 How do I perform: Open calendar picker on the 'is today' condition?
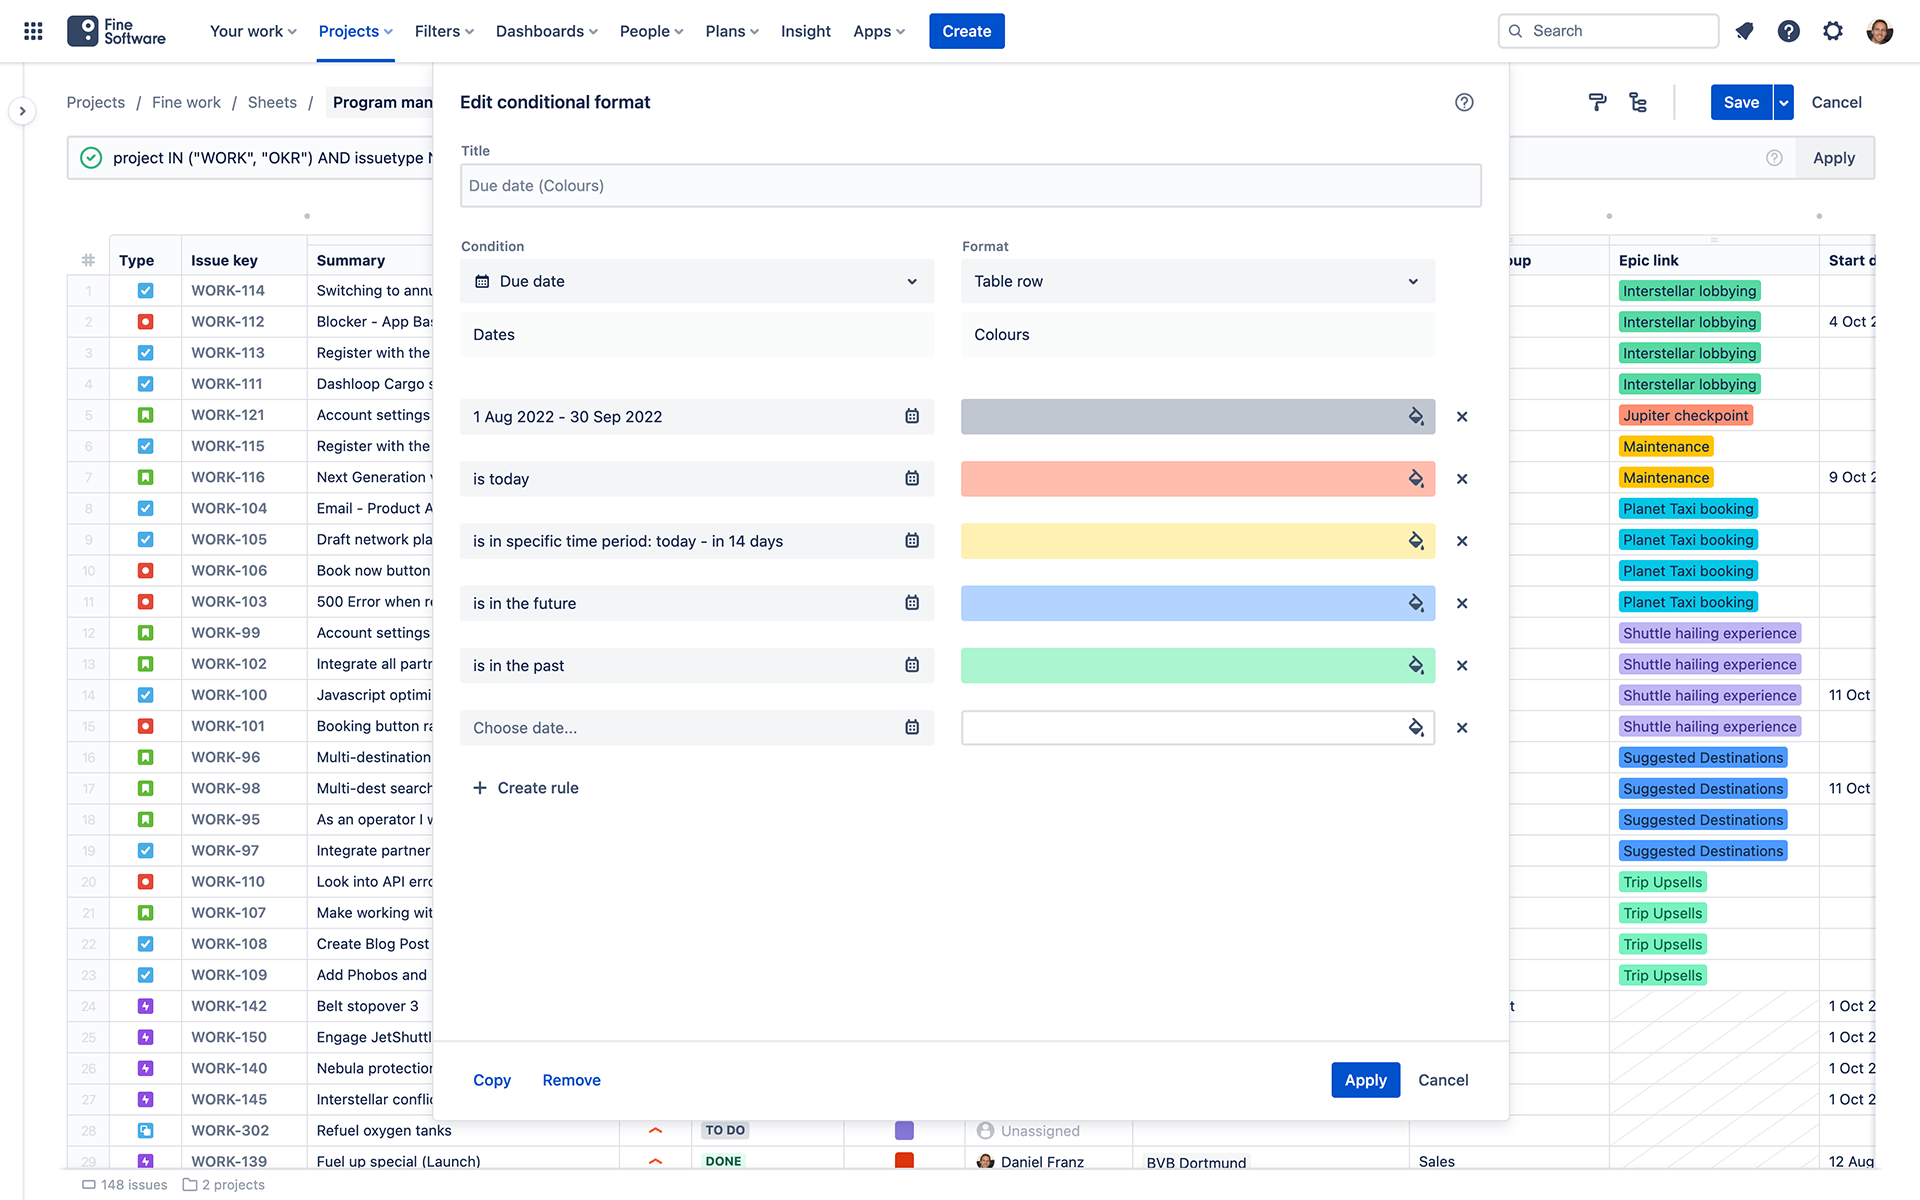tap(911, 478)
